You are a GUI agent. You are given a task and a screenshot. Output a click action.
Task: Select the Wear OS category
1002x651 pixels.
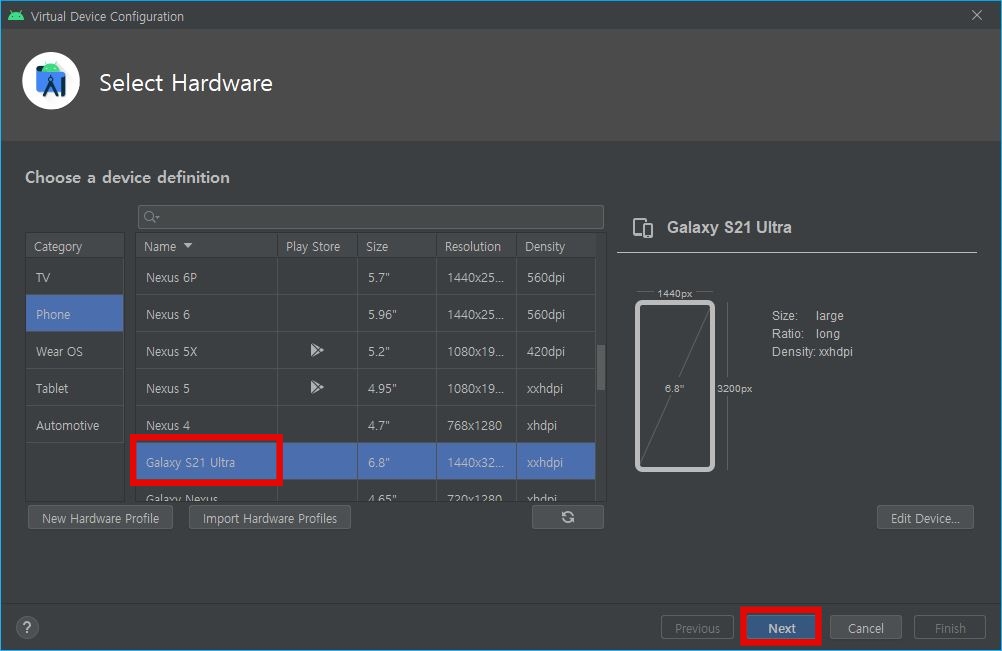(75, 351)
